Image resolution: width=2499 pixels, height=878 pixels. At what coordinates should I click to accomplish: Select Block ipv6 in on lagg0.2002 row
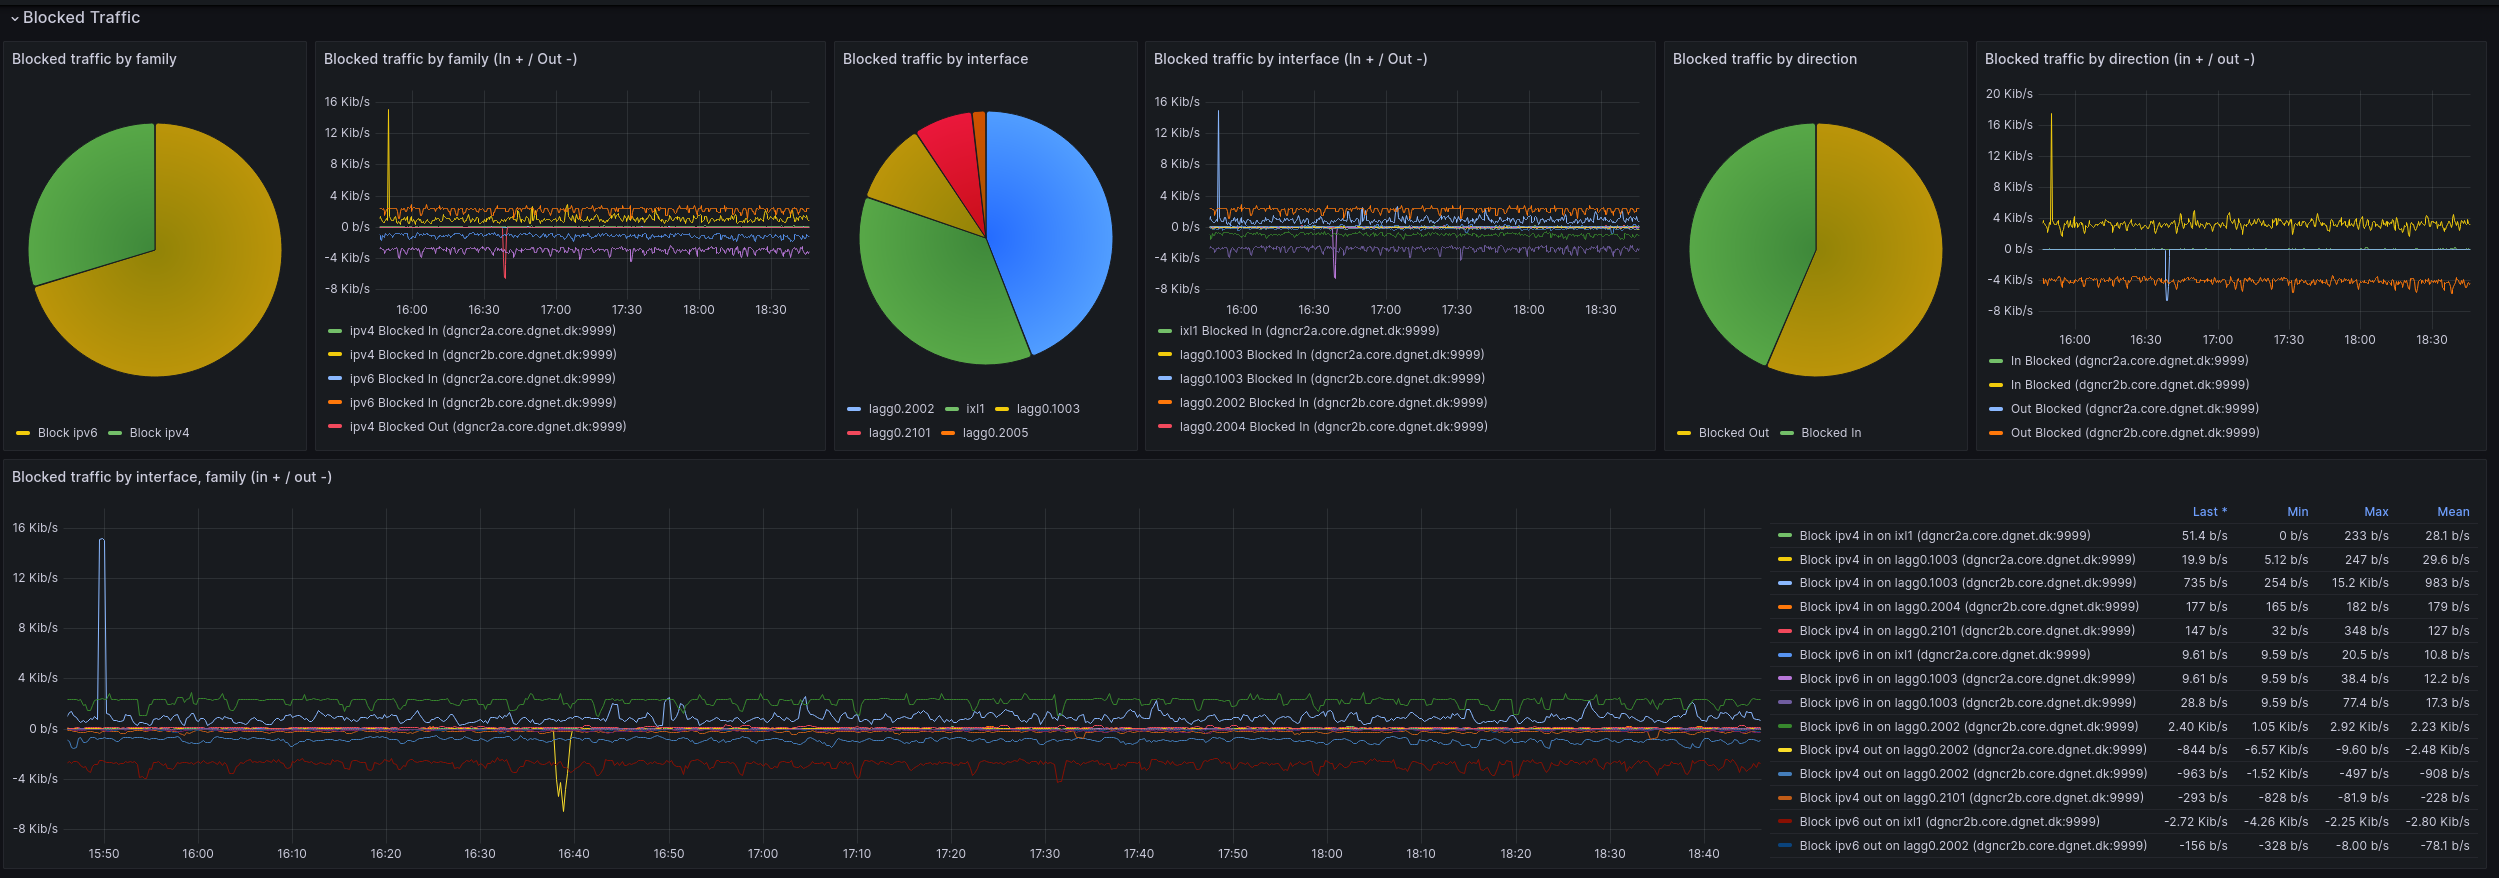pyautogui.click(x=1969, y=727)
